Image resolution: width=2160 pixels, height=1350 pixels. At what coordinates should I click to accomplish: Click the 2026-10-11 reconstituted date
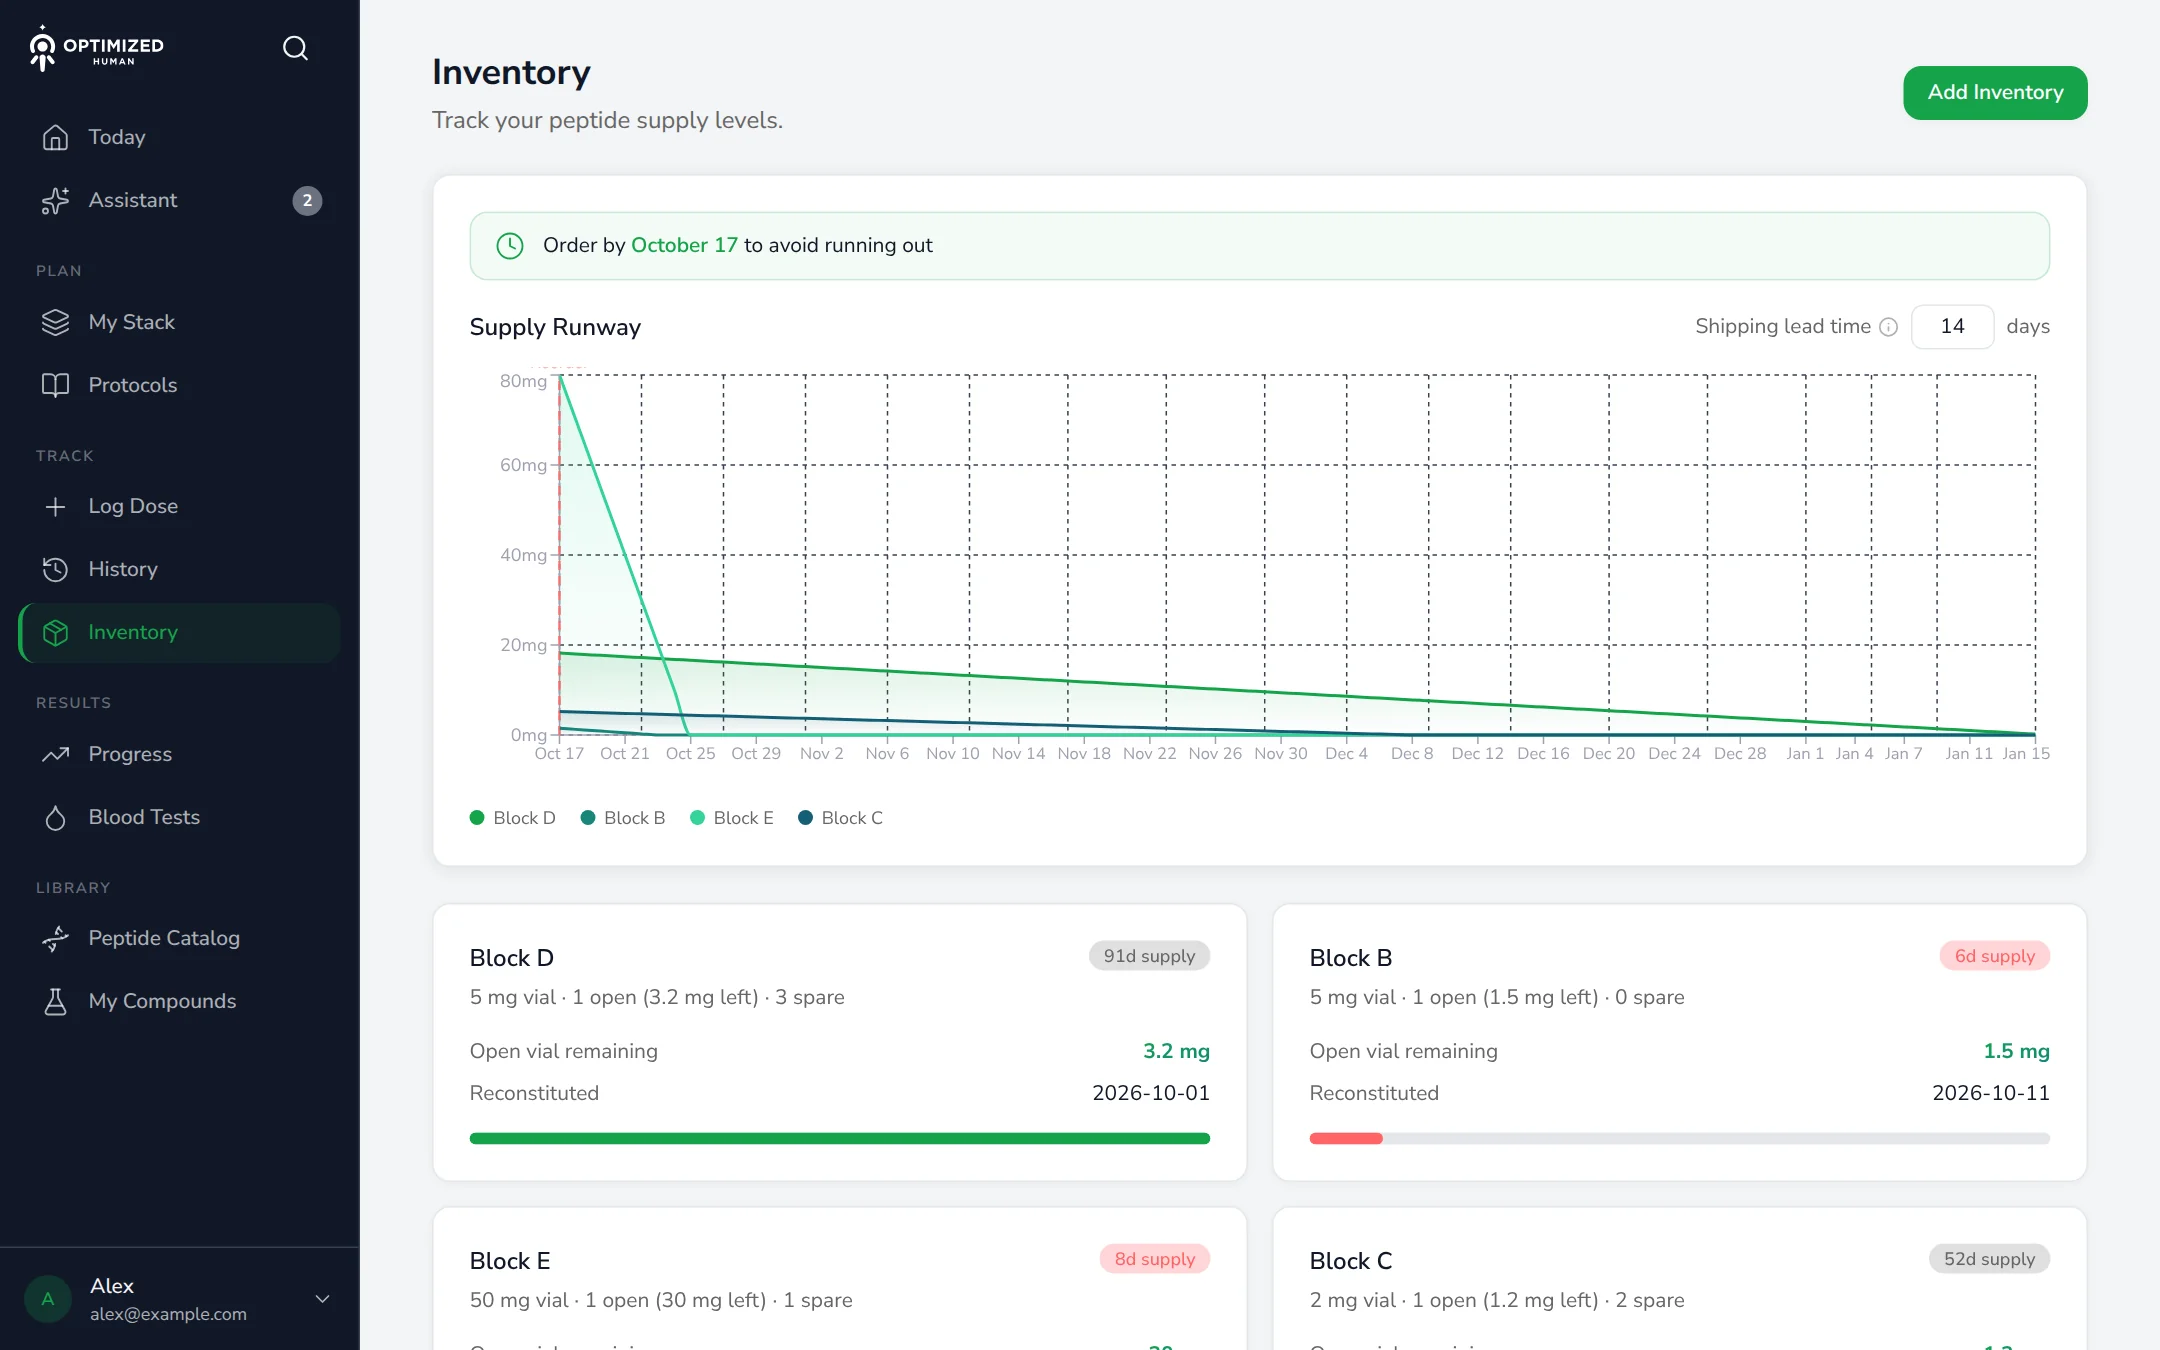(x=1991, y=1093)
